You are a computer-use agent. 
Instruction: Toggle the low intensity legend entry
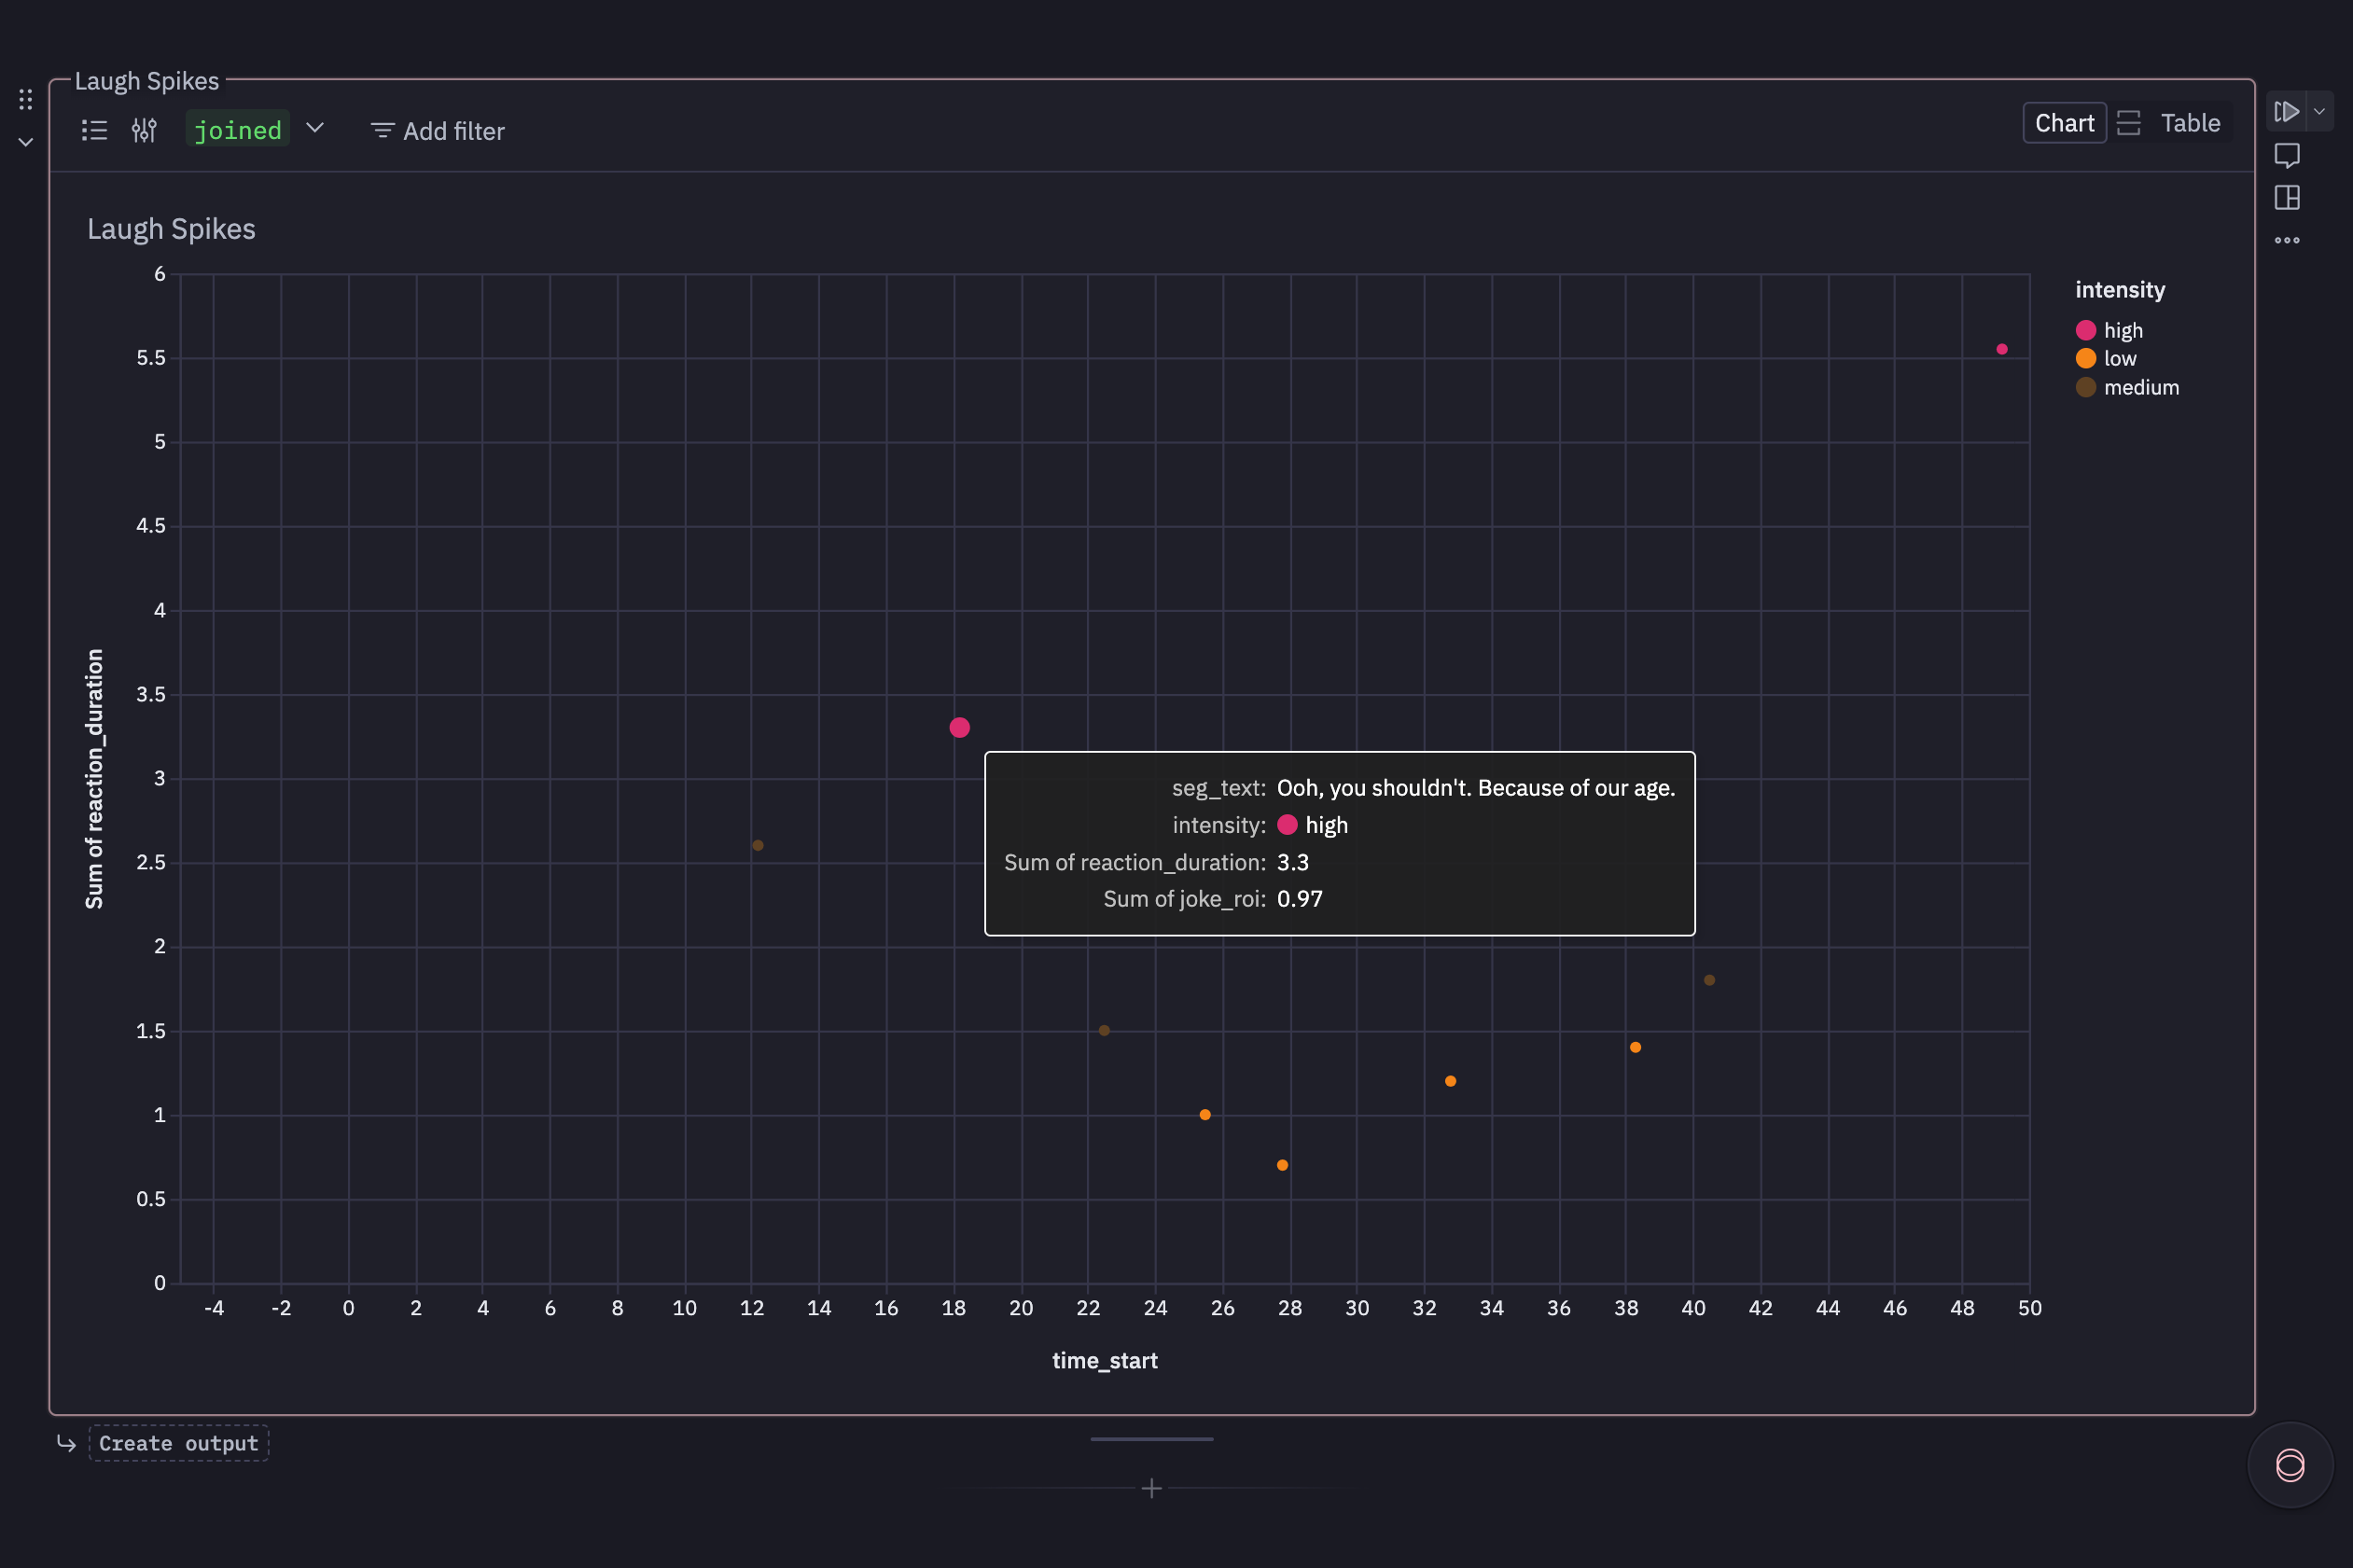(x=2119, y=358)
